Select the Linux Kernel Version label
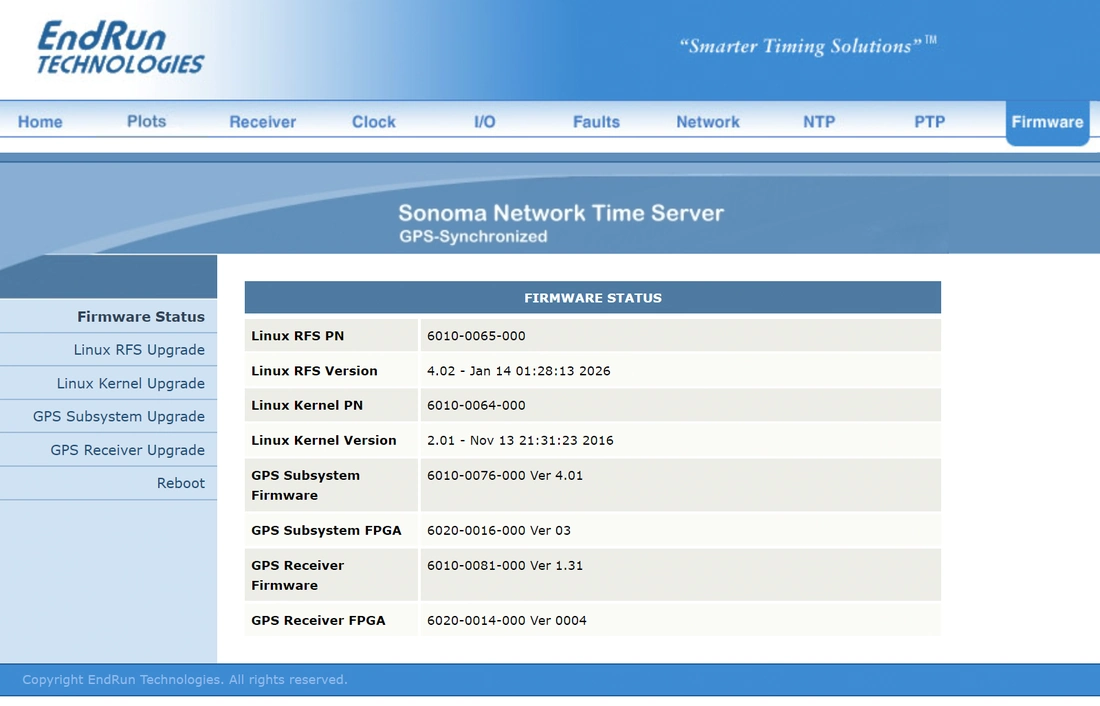This screenshot has height=706, width=1100. (x=324, y=440)
